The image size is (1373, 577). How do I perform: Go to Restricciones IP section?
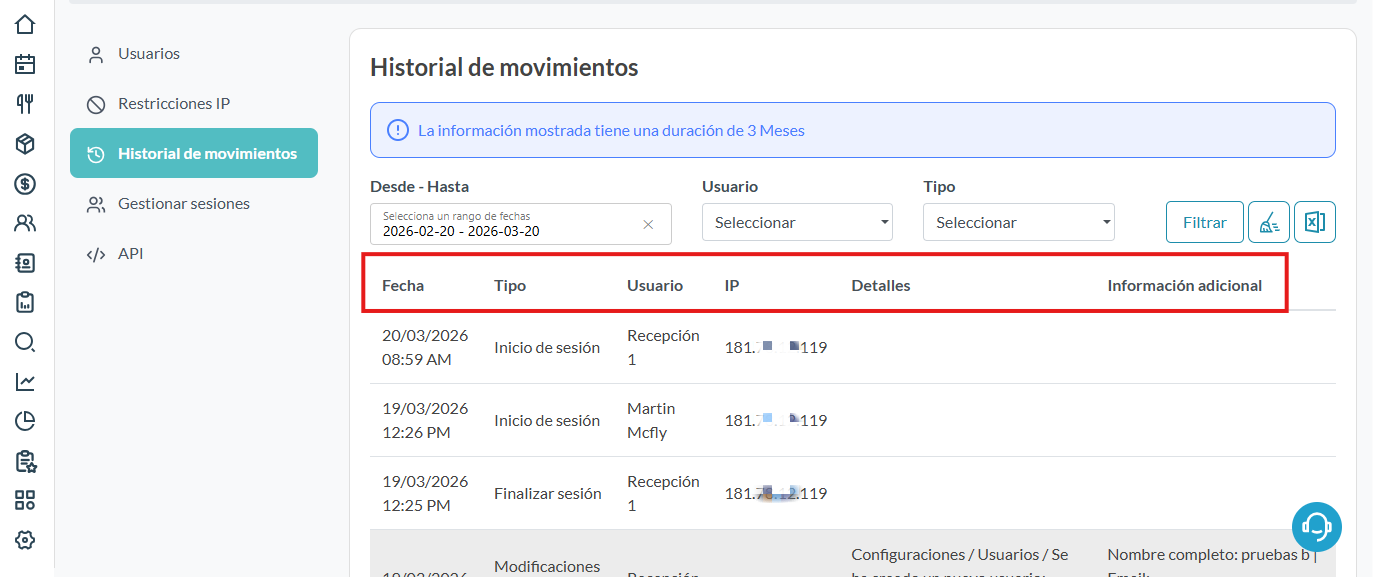click(174, 104)
